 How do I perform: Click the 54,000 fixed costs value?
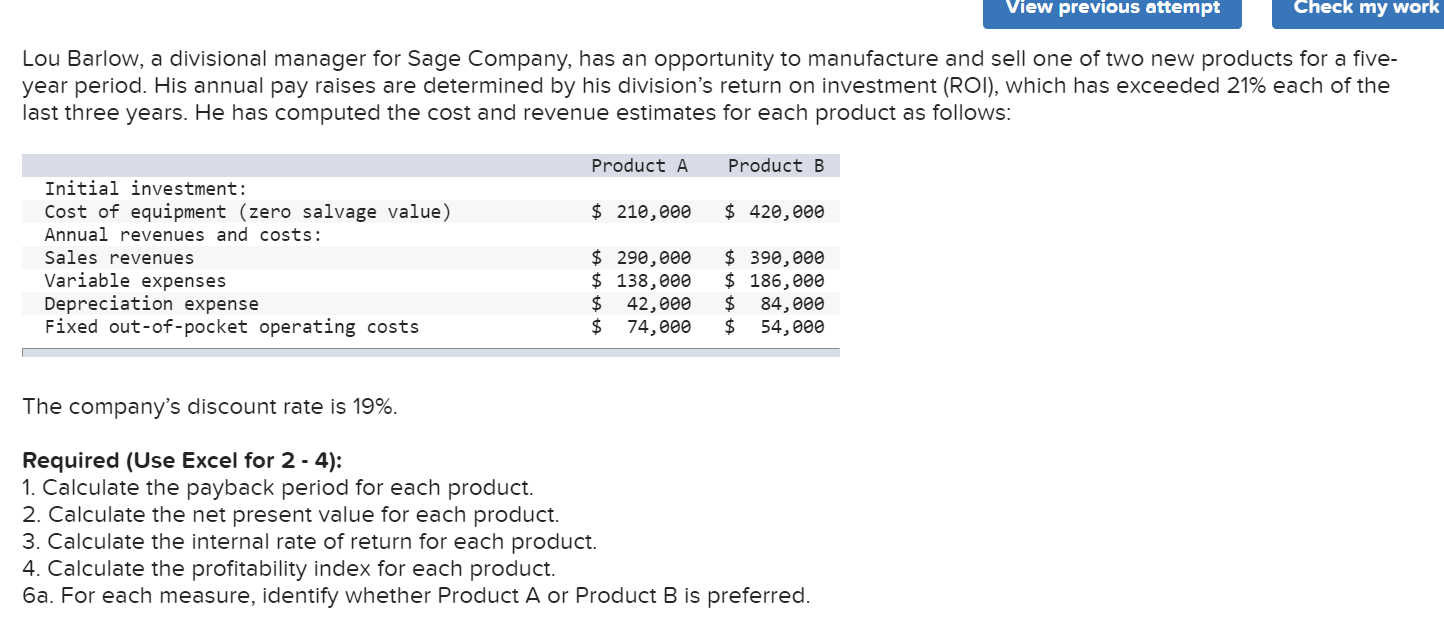[792, 327]
